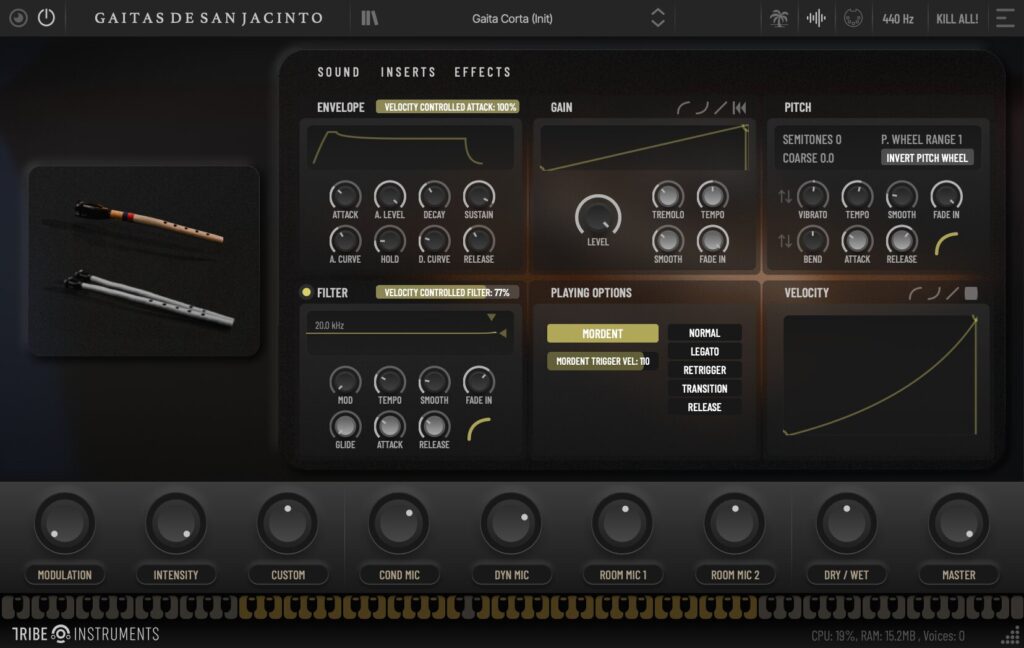Toggle the Mordent button
Image resolution: width=1024 pixels, height=648 pixels.
602,334
